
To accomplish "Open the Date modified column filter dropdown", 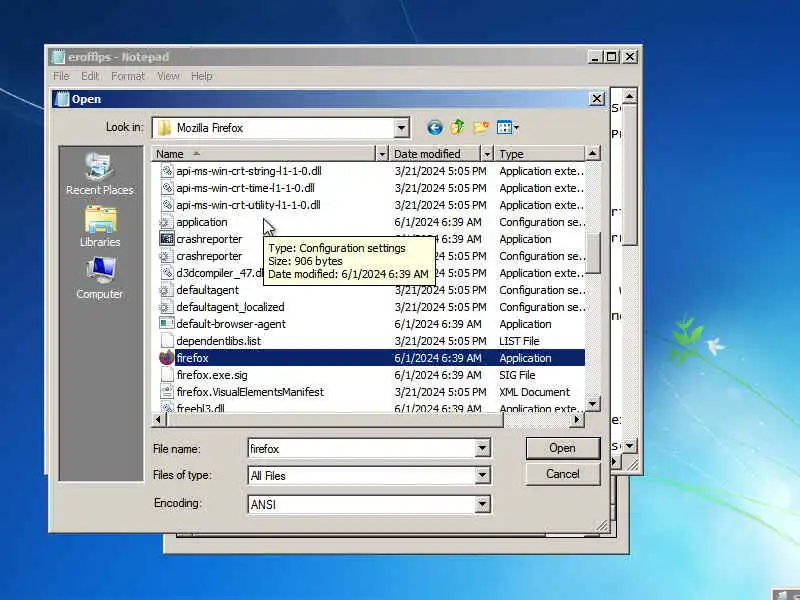I will point(487,154).
